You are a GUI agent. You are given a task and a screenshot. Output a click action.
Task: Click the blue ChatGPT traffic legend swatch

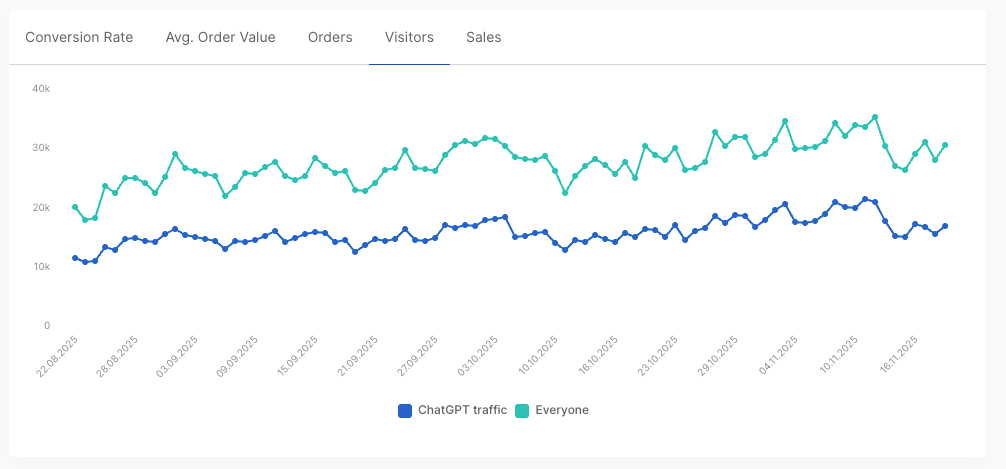(x=405, y=410)
